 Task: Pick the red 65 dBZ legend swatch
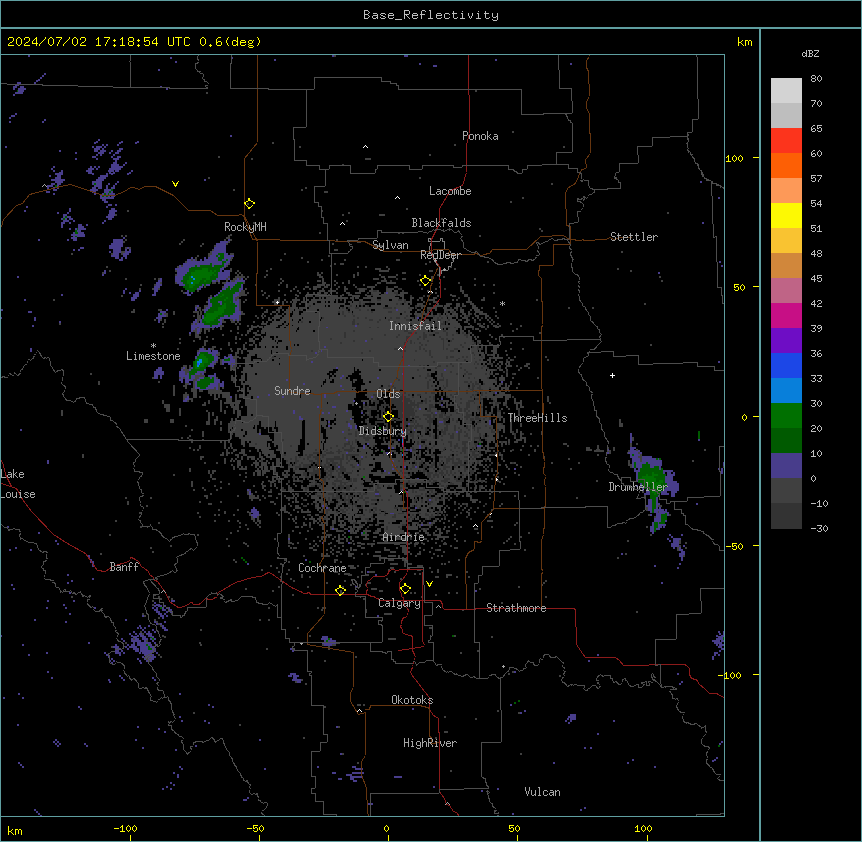(x=786, y=140)
